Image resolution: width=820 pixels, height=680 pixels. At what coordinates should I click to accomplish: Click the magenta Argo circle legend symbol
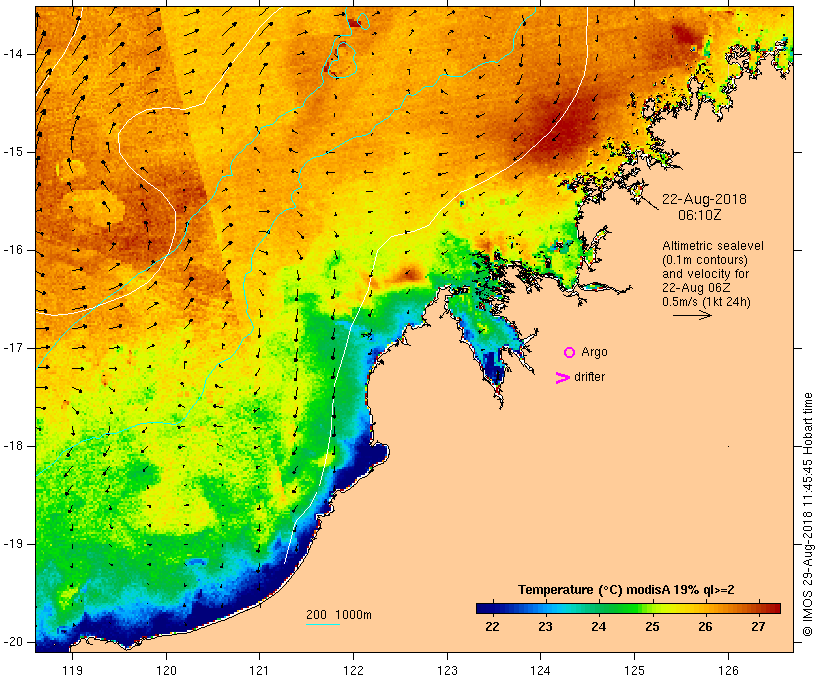click(x=570, y=353)
